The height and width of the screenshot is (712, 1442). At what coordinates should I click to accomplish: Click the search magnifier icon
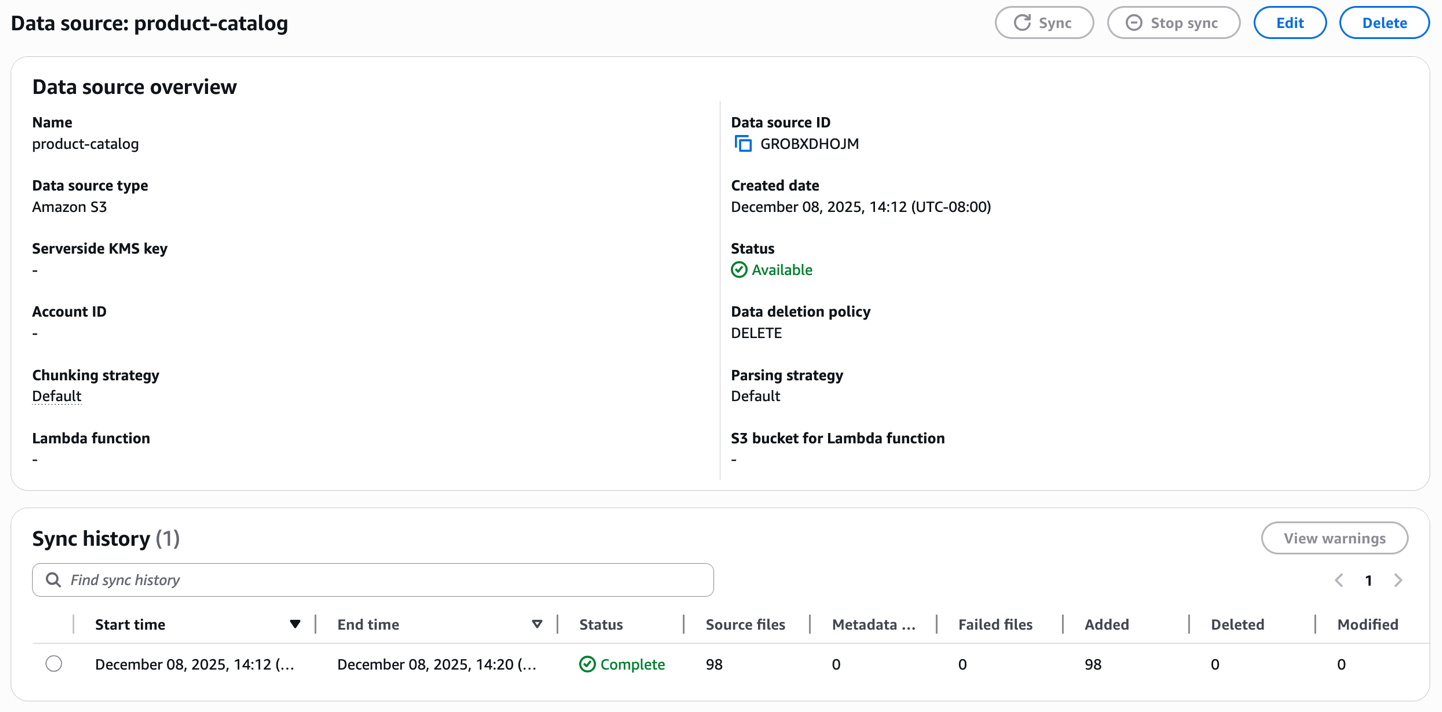coord(54,580)
